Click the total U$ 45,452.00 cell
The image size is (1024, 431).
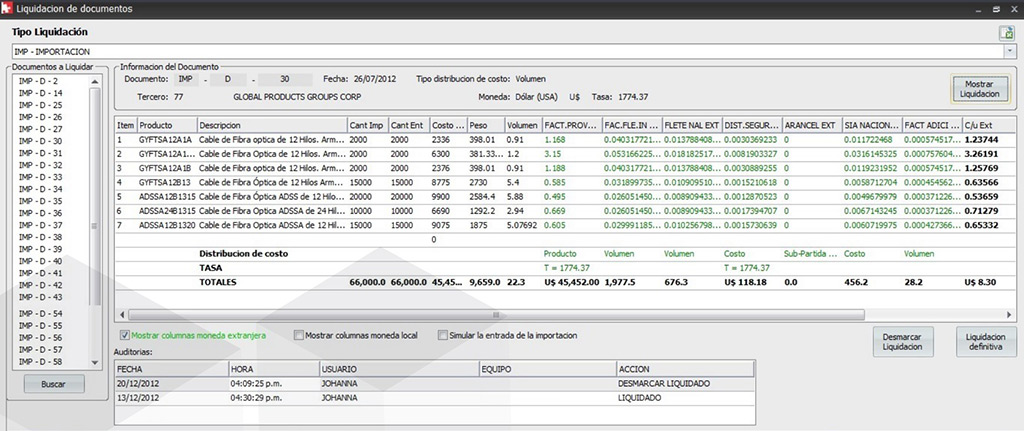571,283
